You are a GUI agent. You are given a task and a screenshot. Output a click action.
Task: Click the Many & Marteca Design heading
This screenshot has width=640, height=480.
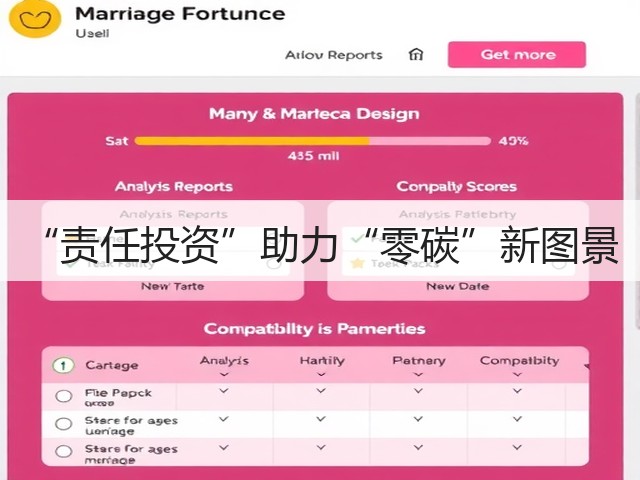point(314,114)
